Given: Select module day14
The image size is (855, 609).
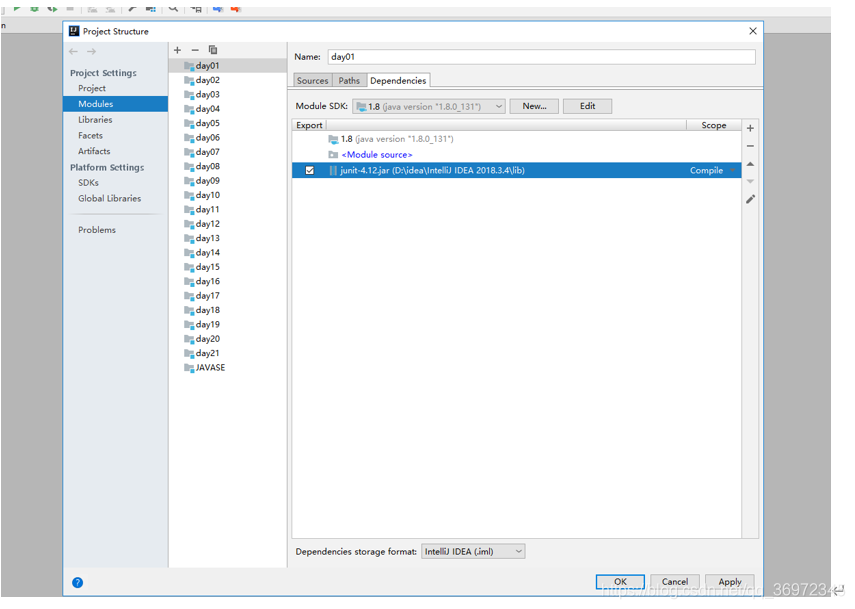Looking at the screenshot, I should tap(228, 253).
